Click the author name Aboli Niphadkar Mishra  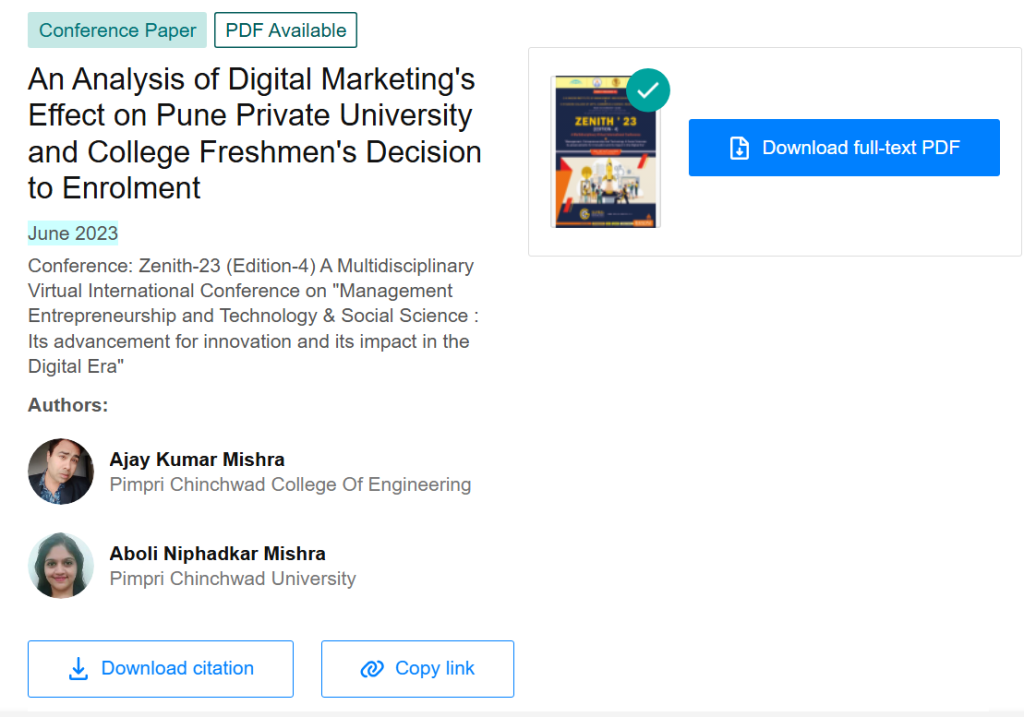(217, 553)
